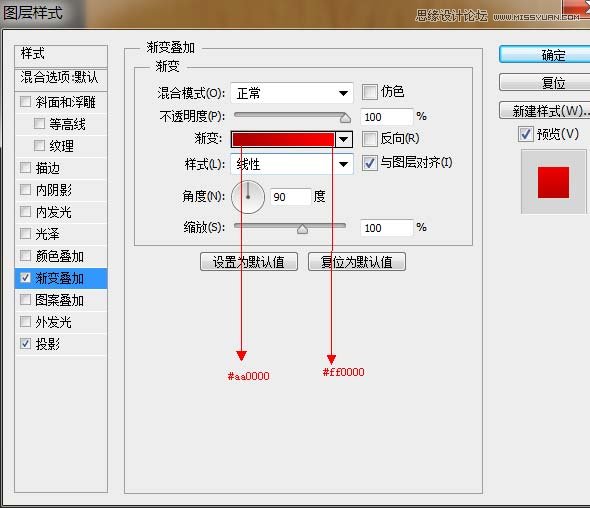Open the 样式 linear style dropdown

(292, 164)
